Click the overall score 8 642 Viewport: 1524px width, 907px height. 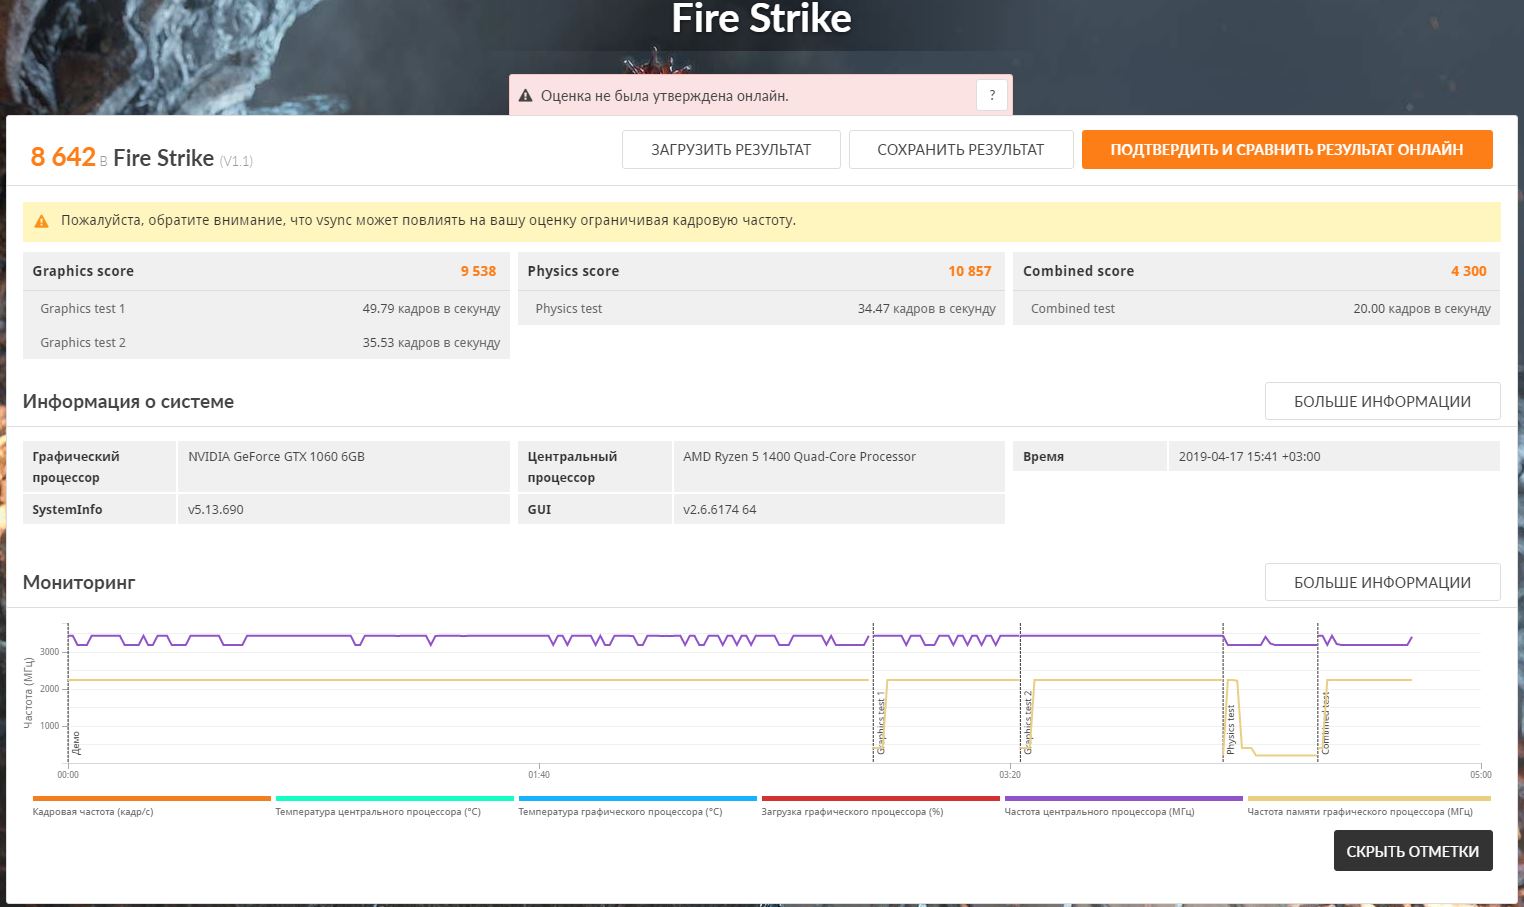pyautogui.click(x=63, y=157)
